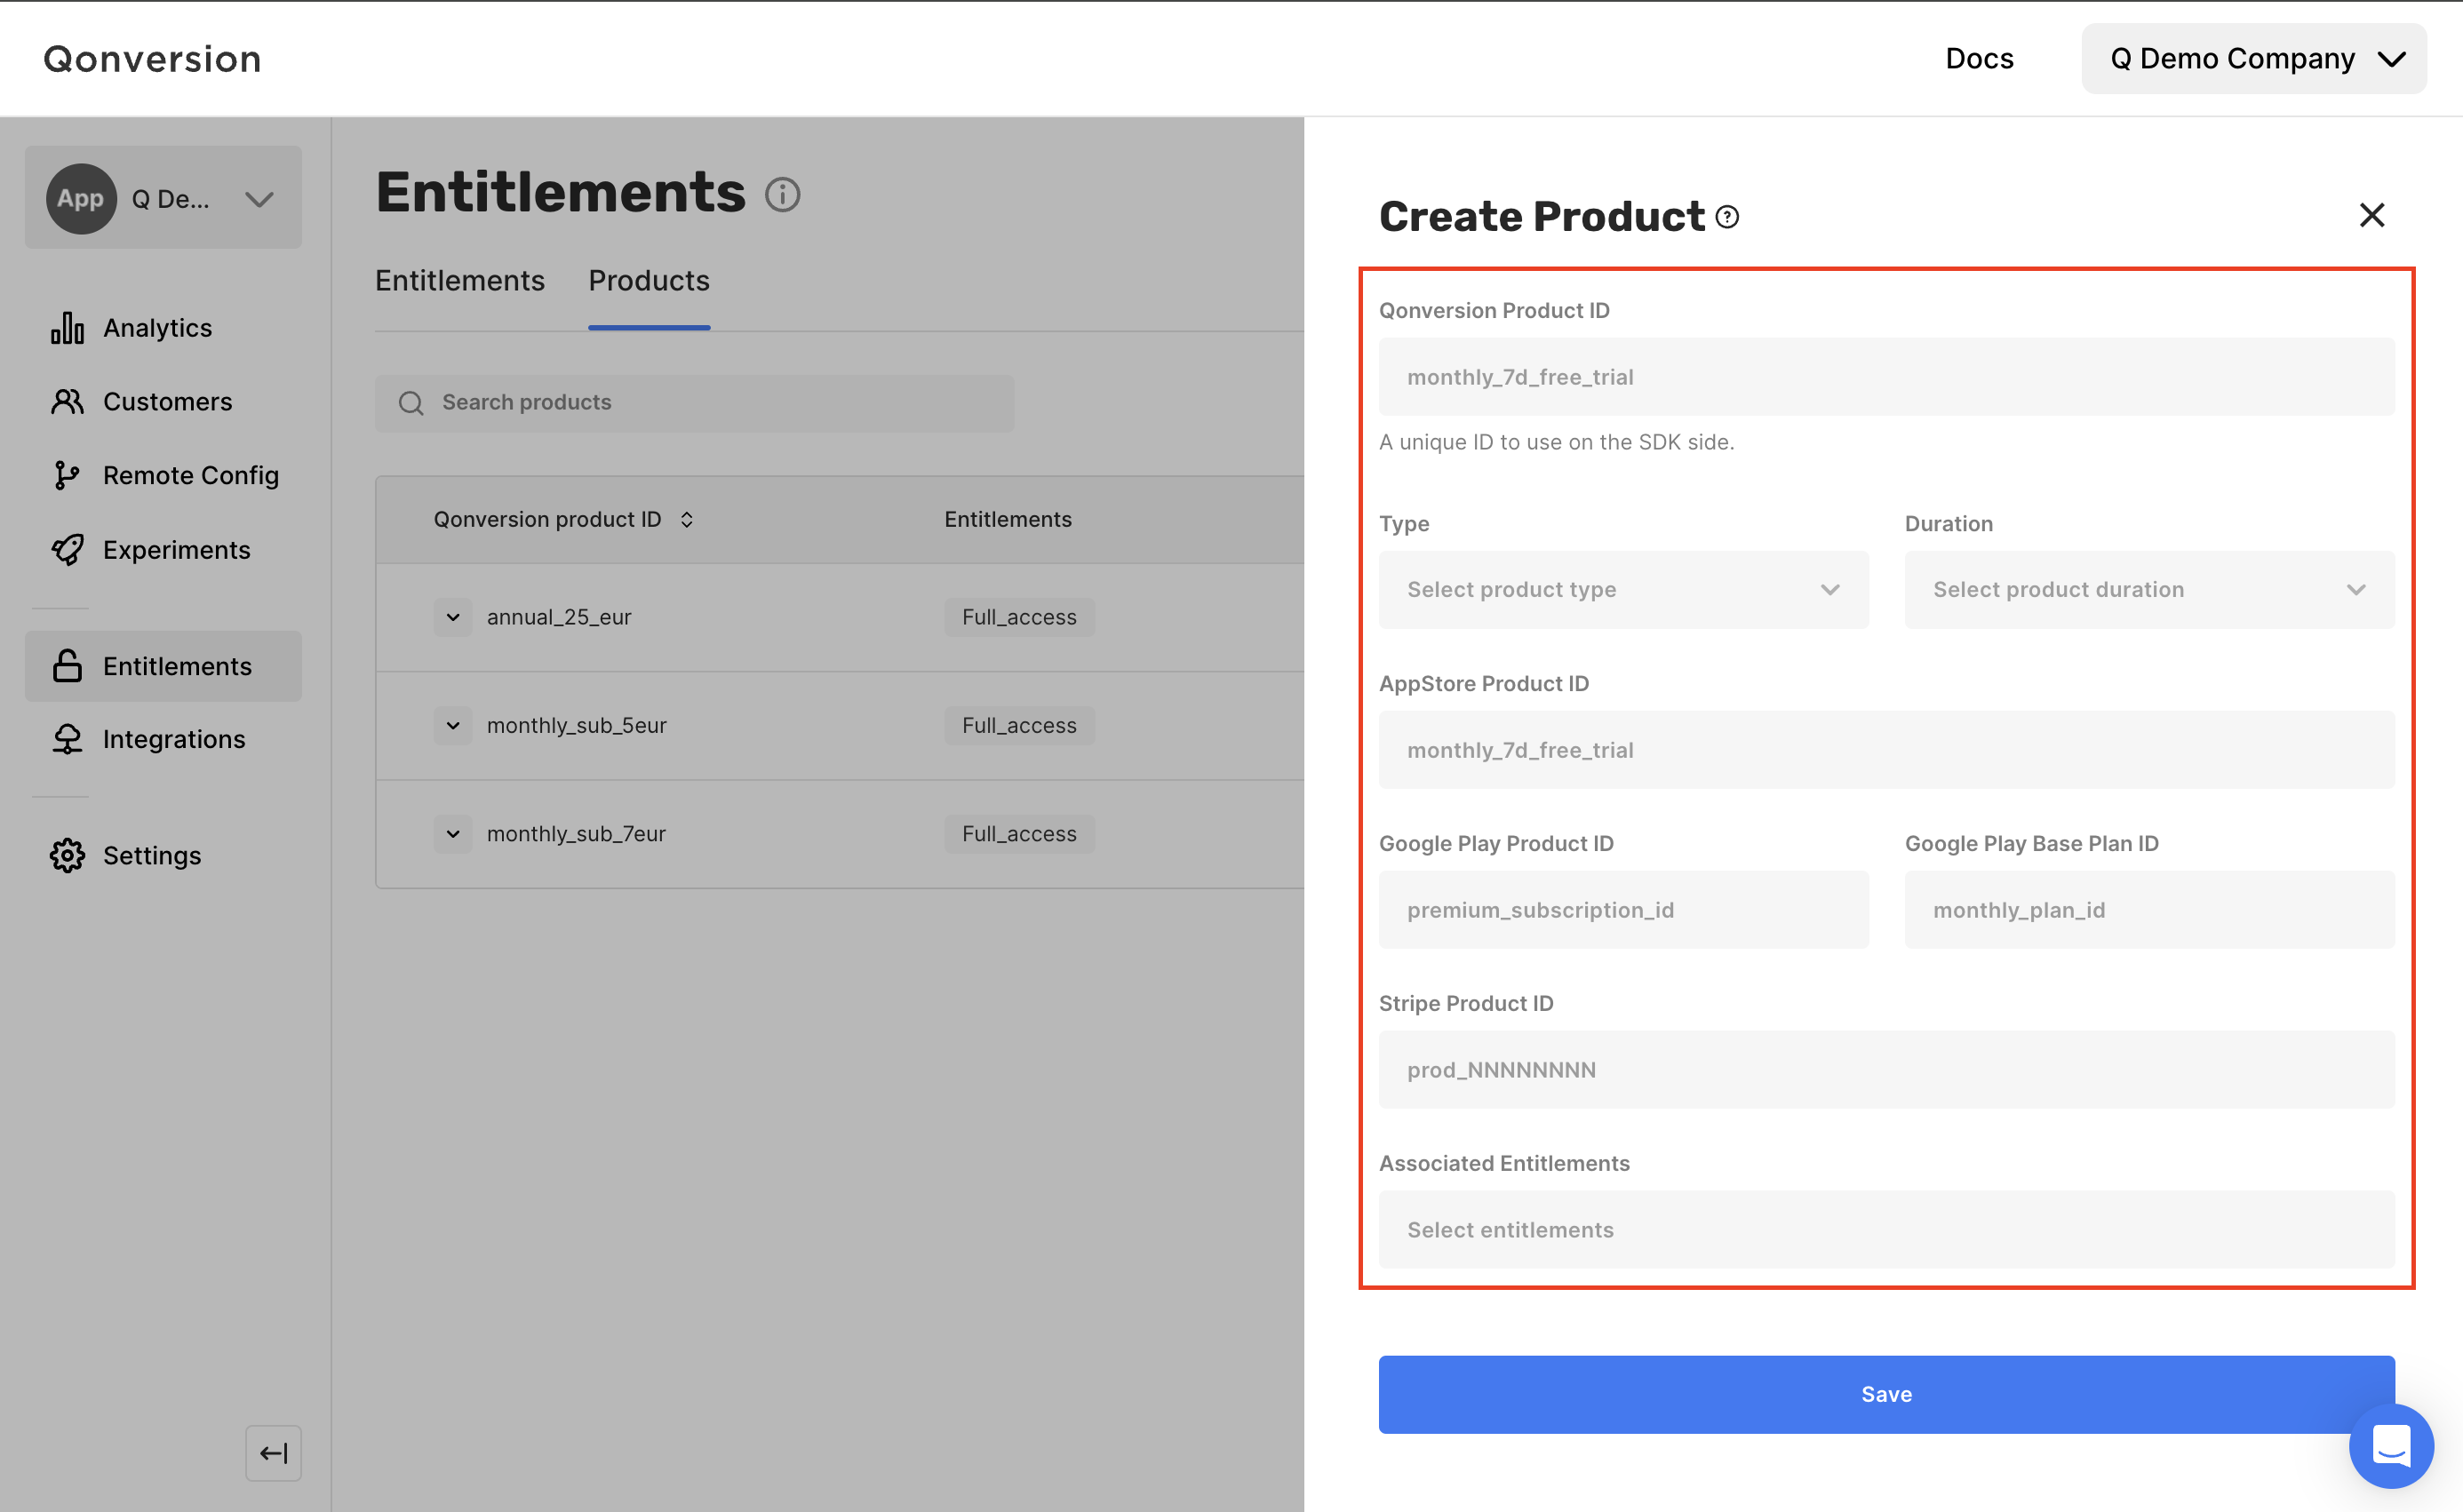
Task: Collapse sidebar with arrow icon
Action: click(x=273, y=1452)
